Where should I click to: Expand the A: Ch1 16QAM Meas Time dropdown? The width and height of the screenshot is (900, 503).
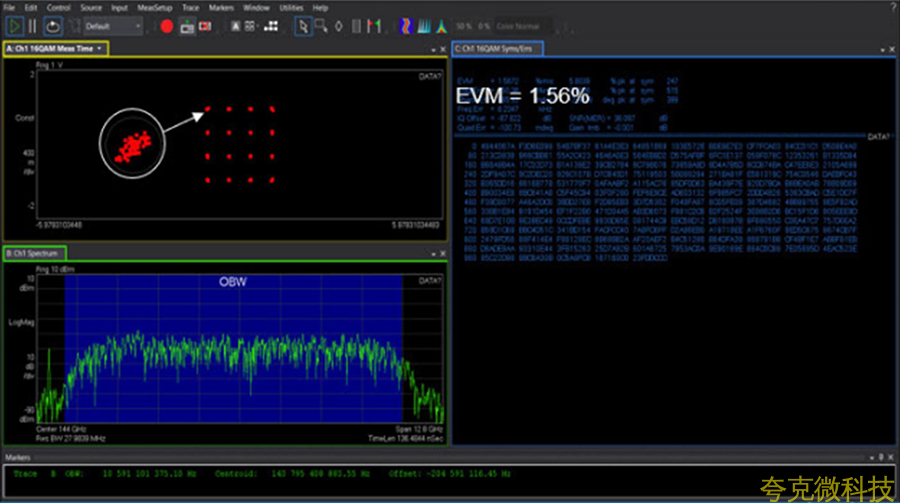point(100,48)
